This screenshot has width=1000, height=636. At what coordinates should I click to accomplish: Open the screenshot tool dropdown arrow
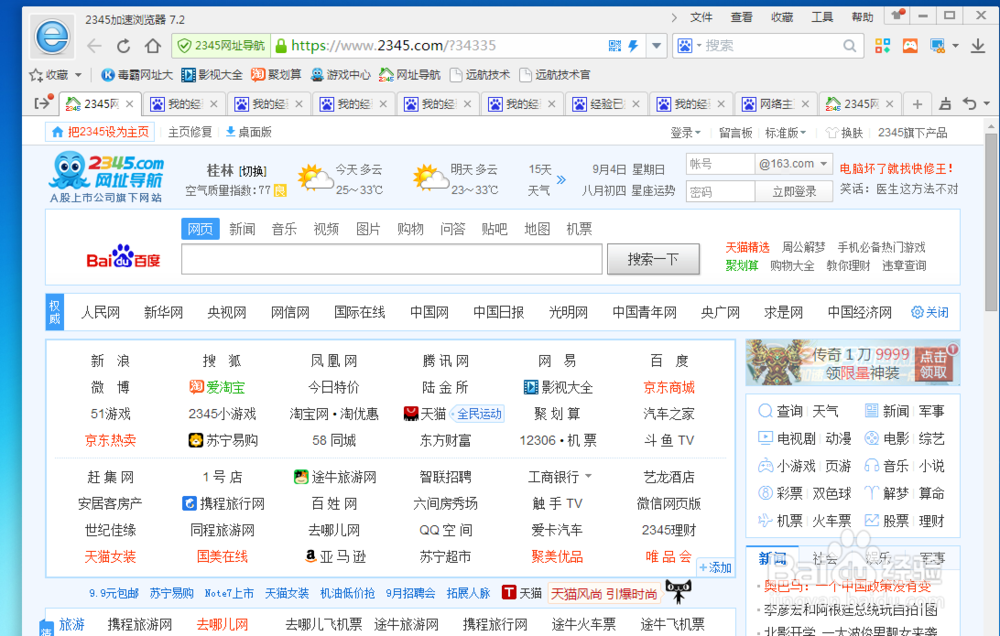955,46
